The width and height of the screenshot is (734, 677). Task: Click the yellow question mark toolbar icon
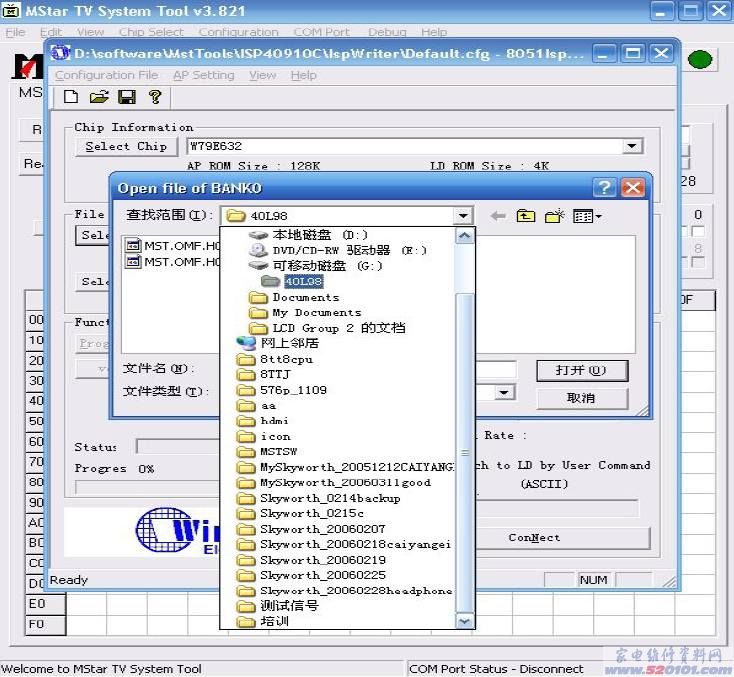(x=154, y=97)
